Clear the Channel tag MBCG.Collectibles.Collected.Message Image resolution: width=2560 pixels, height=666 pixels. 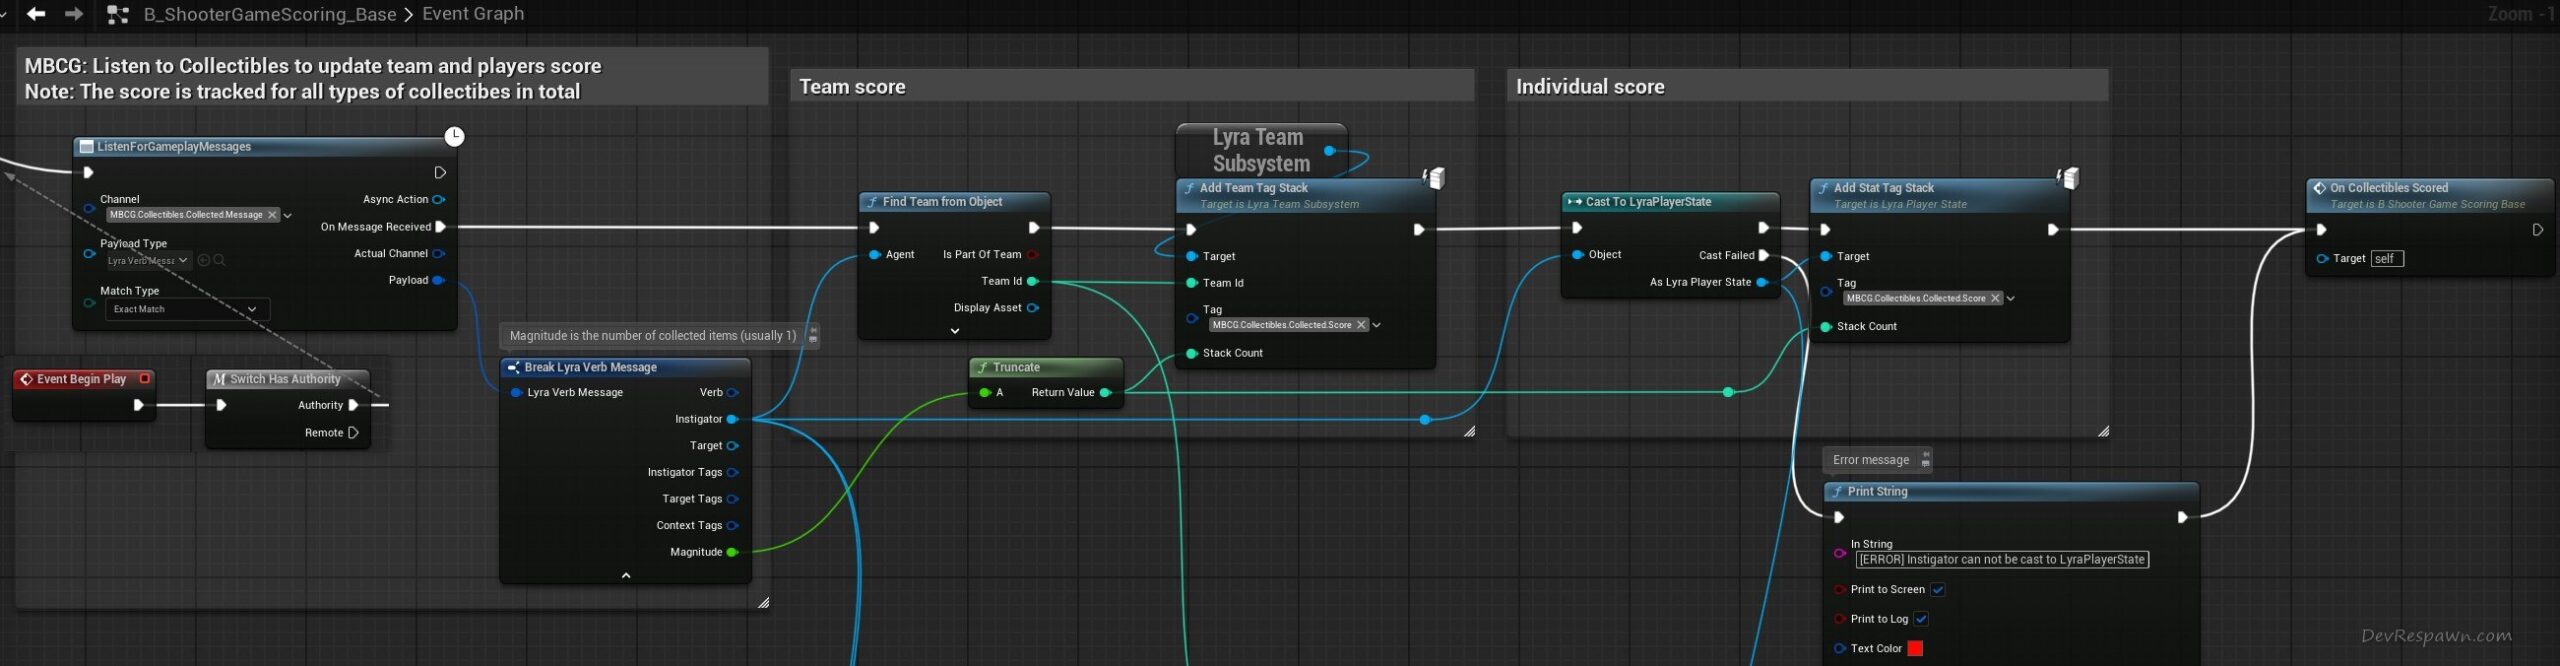coord(272,215)
